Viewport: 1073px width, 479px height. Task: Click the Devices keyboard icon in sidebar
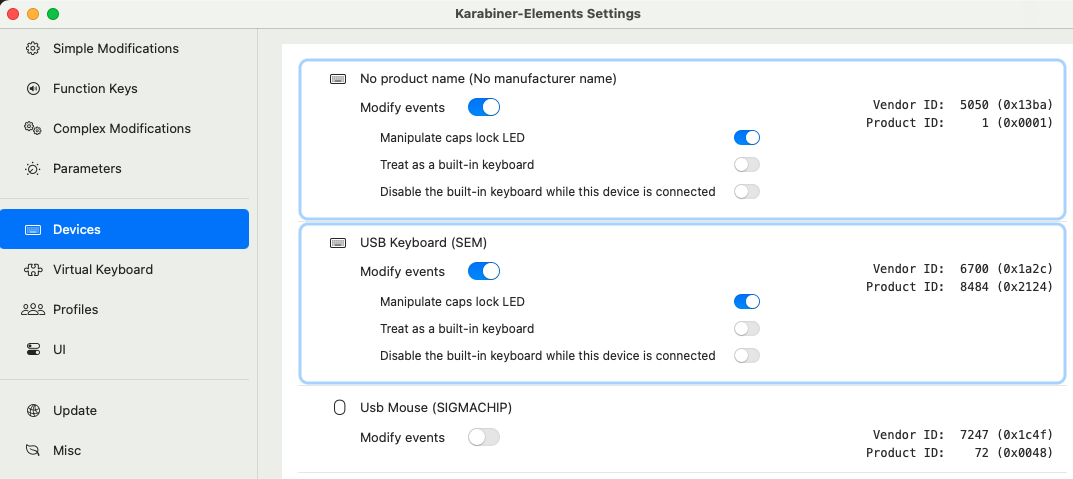[x=33, y=229]
